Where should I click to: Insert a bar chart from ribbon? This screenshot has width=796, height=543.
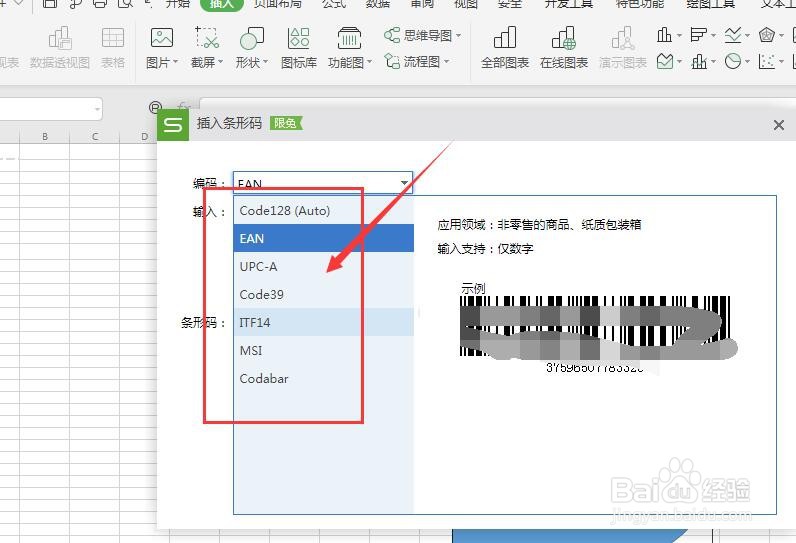pos(698,35)
